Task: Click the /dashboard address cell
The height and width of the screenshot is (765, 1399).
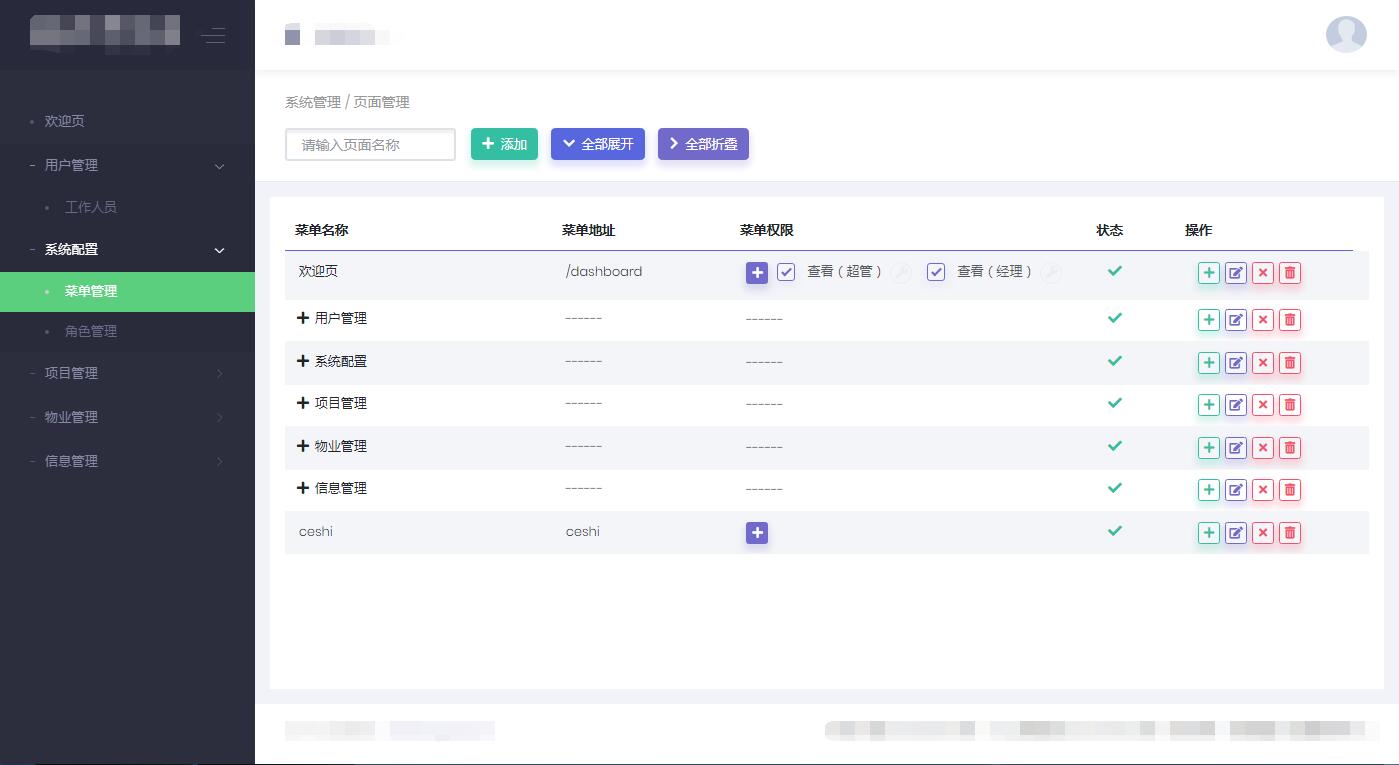Action: (604, 271)
